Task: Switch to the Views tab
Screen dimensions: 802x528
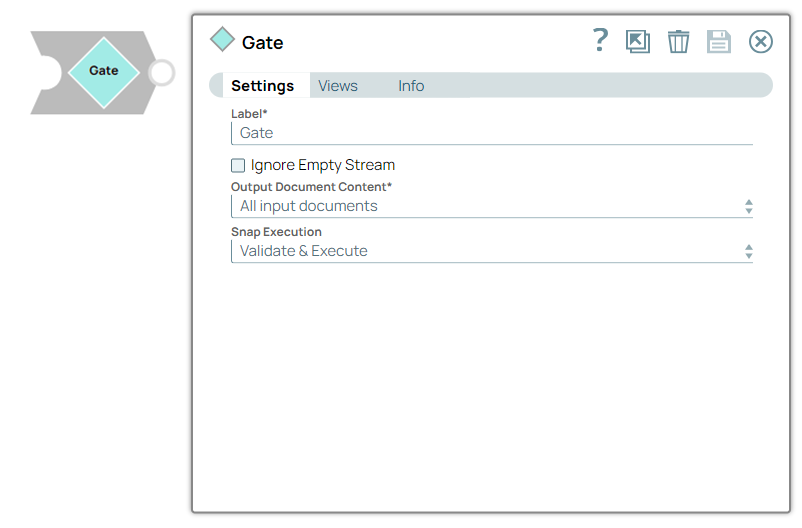Action: 338,86
